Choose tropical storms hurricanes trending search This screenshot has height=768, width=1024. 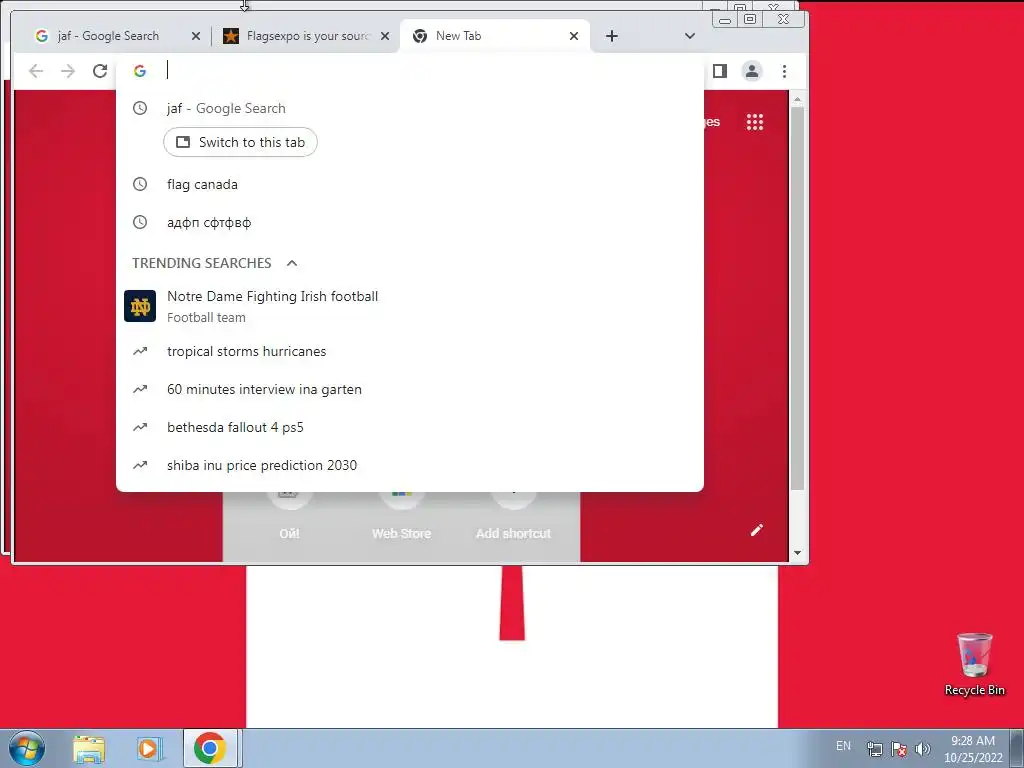(409, 351)
